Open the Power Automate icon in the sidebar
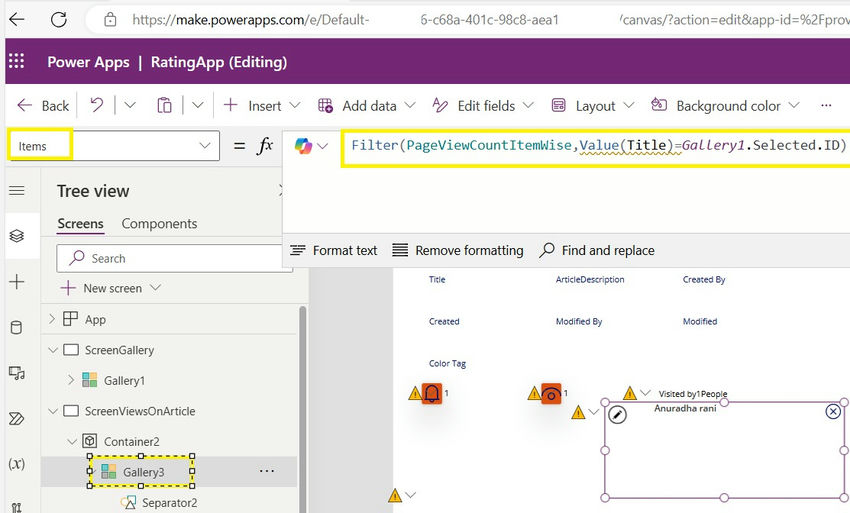Viewport: 850px width, 513px height. point(17,419)
